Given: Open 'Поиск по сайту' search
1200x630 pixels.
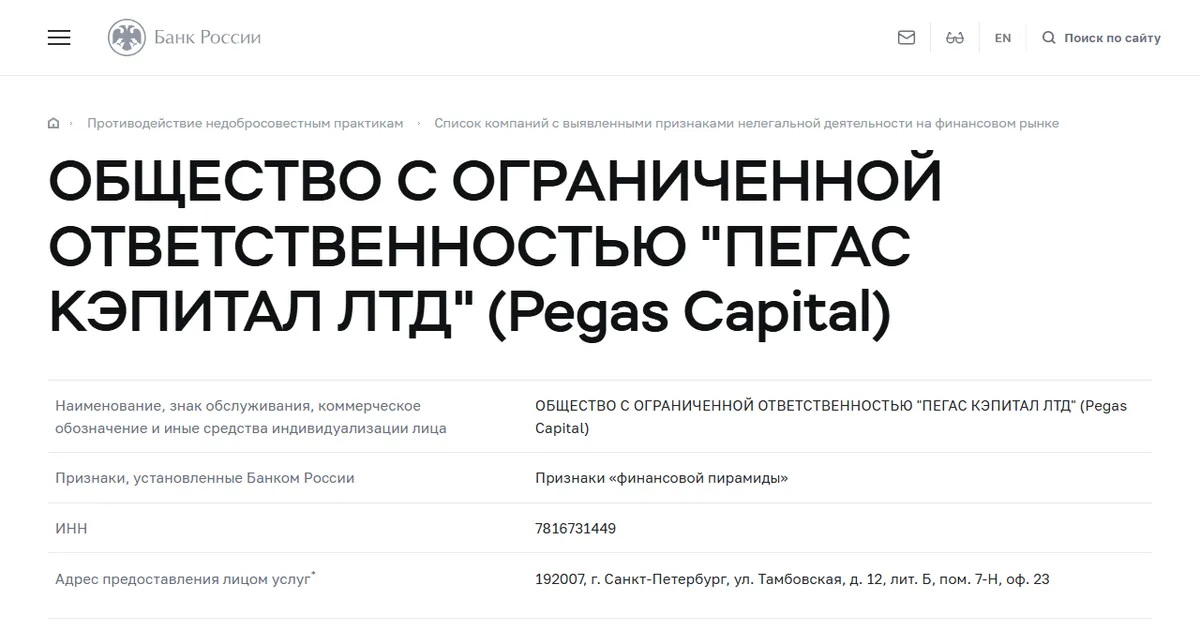Looking at the screenshot, I should 1112,38.
